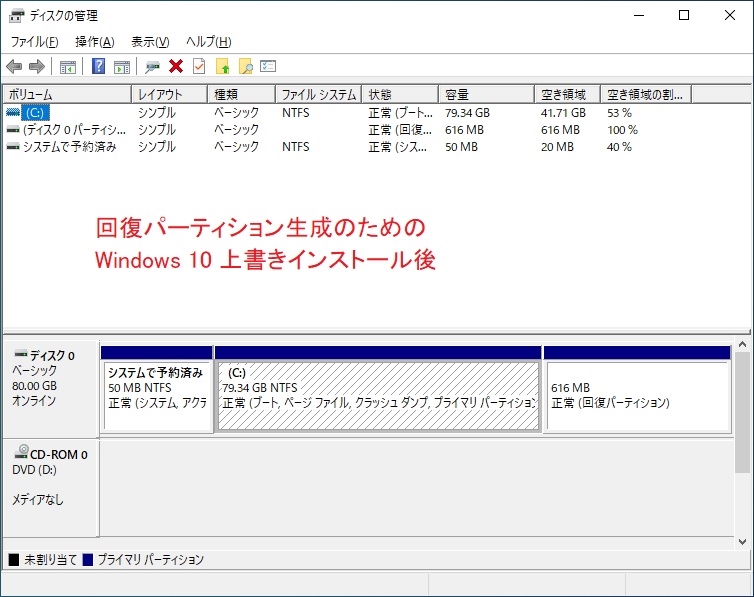Click the disk icon beside ディスク 0 label

click(20, 354)
